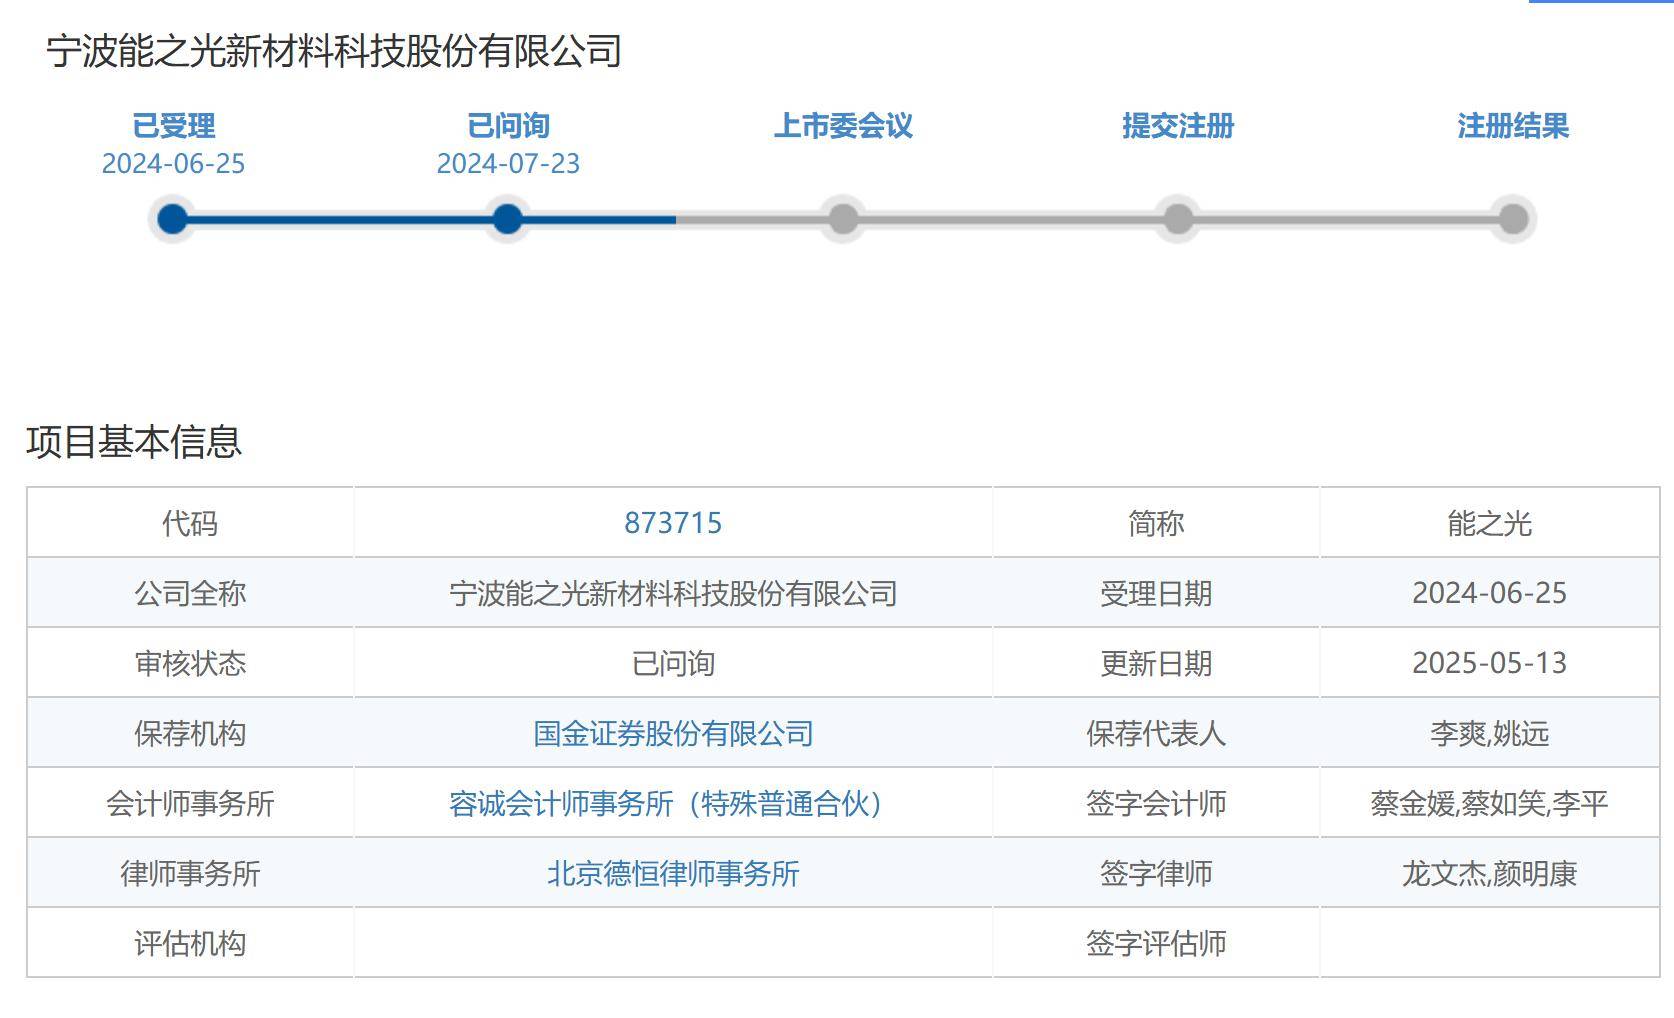Click the 提交注册 timeline step dot
This screenshot has width=1674, height=1018.
coord(1178,219)
